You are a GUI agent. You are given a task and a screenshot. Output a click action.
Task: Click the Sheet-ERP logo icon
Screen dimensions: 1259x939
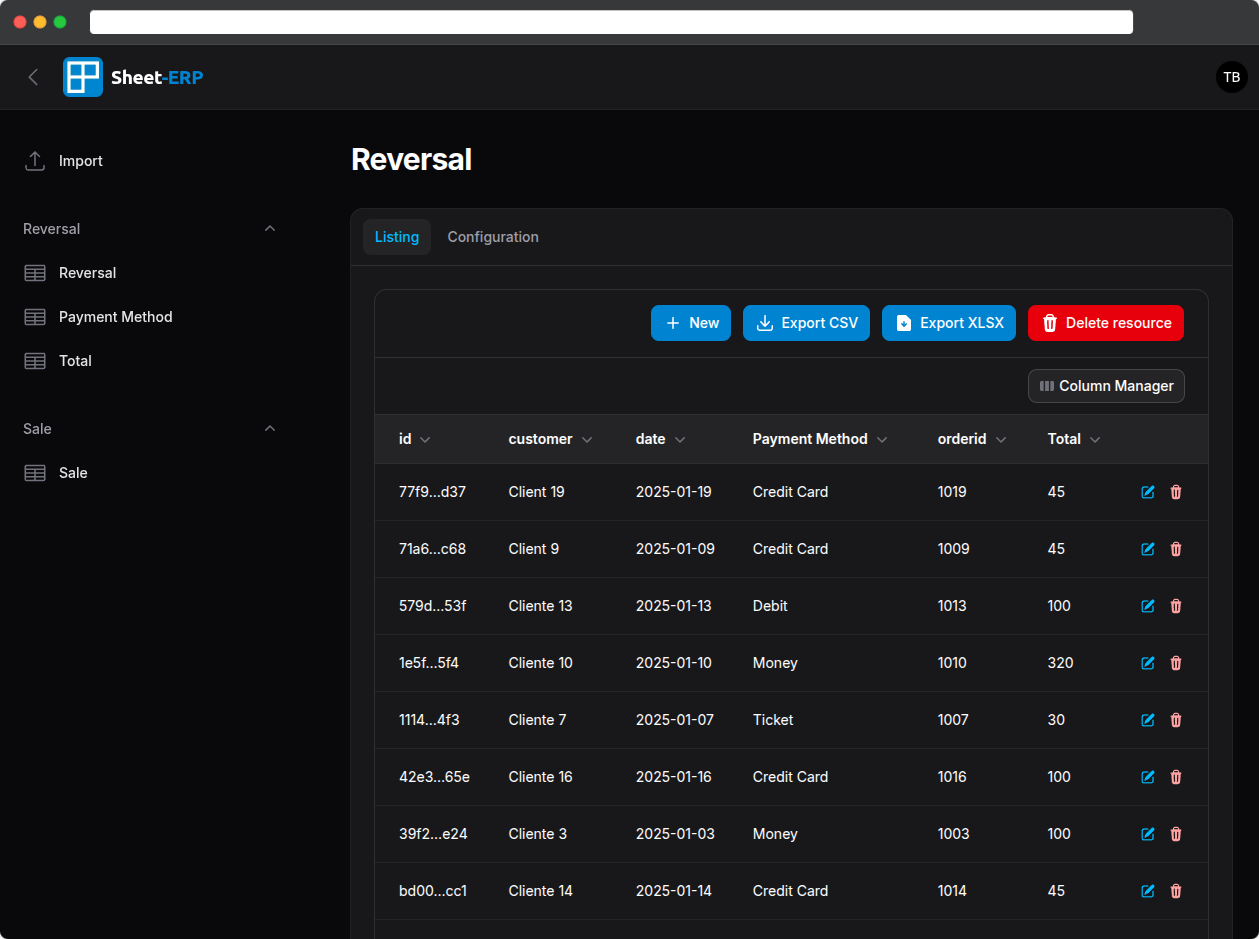click(x=82, y=77)
